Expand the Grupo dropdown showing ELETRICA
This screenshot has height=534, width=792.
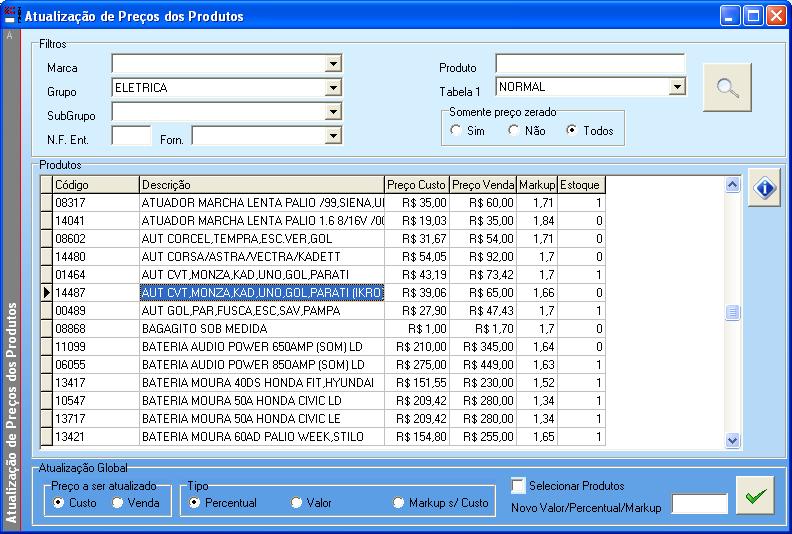coord(333,88)
